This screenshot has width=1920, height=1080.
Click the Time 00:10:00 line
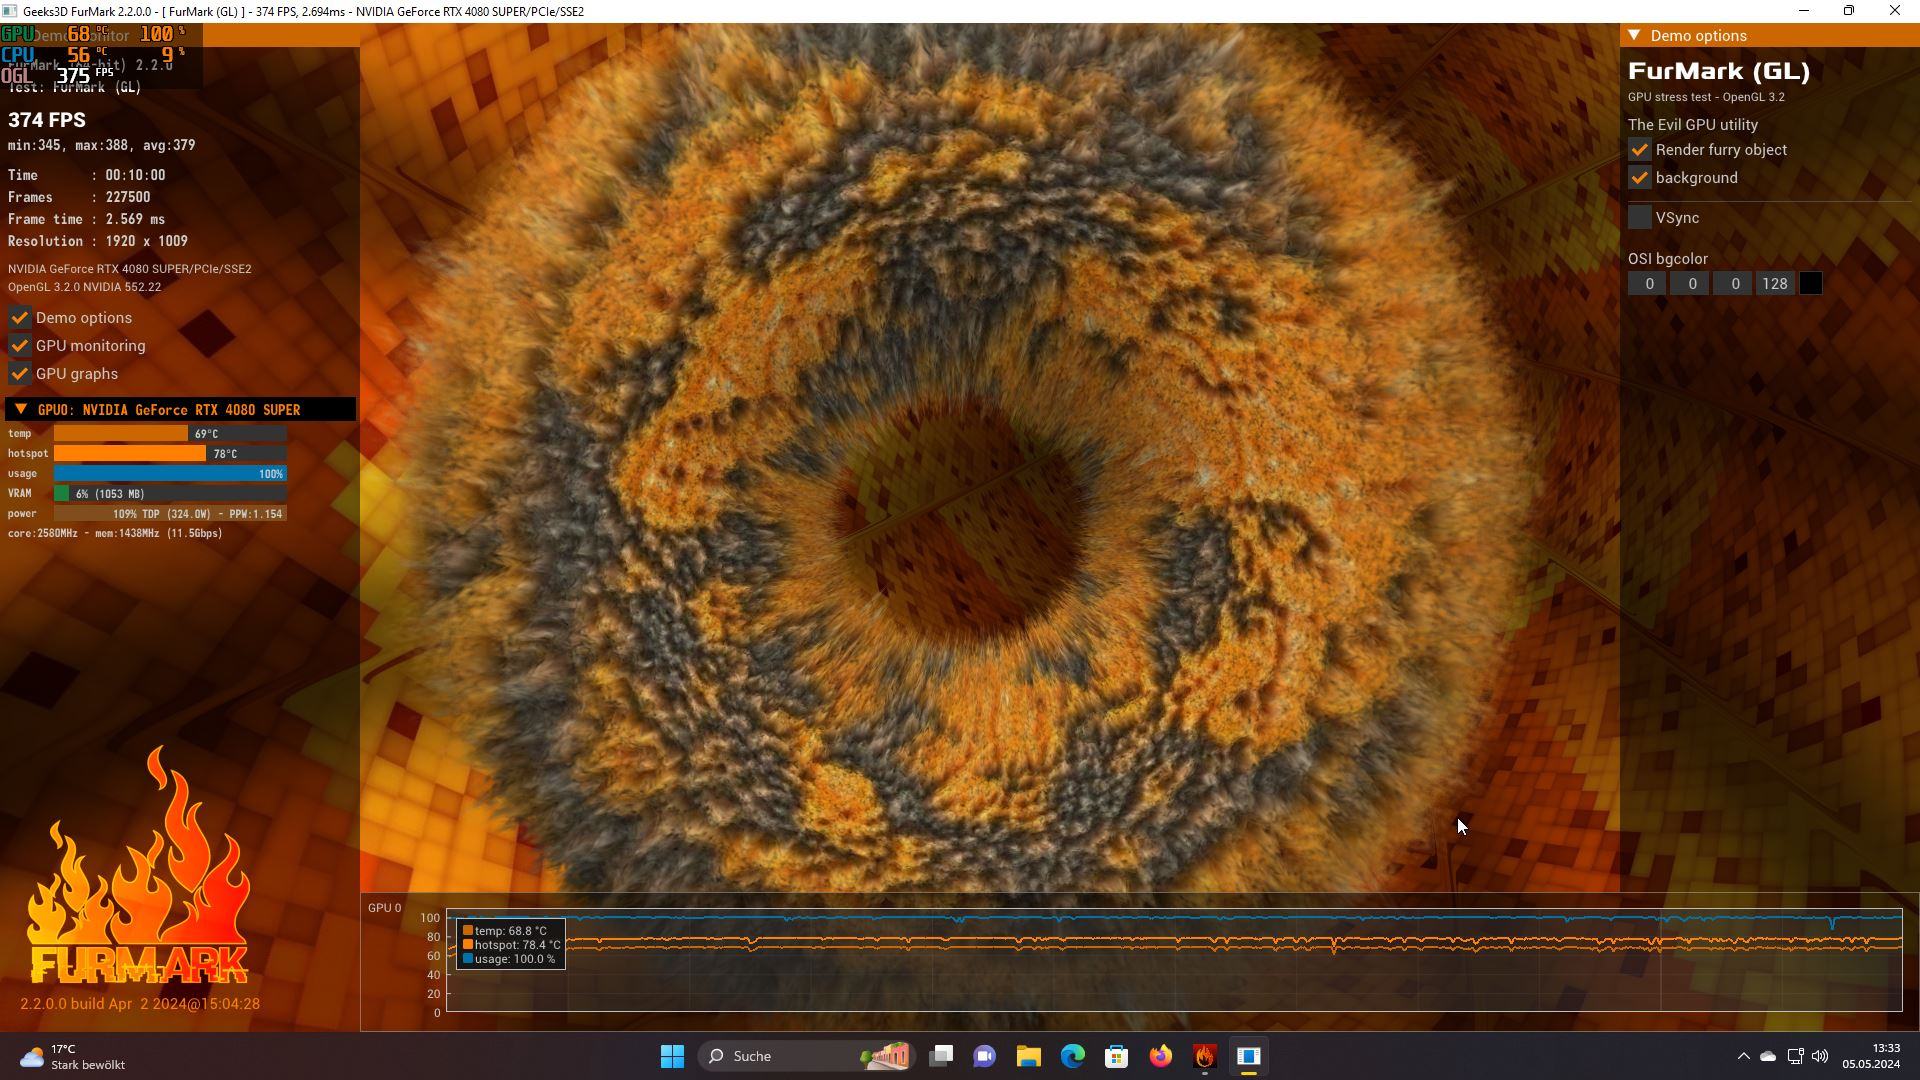point(87,175)
